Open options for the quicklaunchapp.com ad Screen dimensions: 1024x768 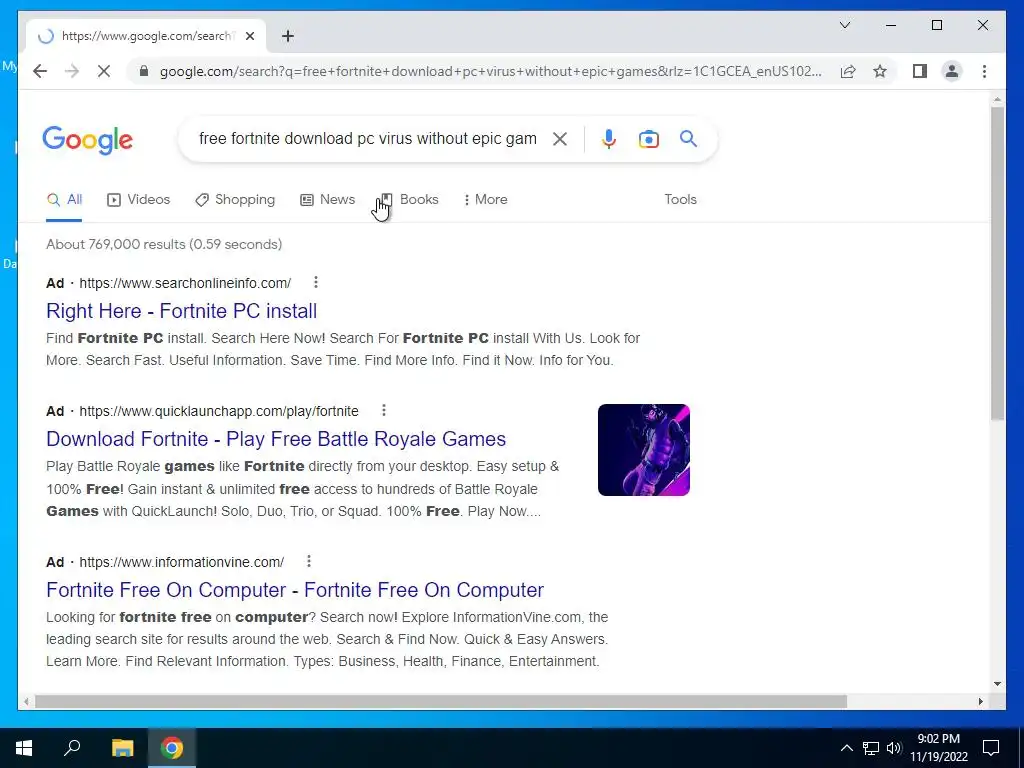coord(383,410)
